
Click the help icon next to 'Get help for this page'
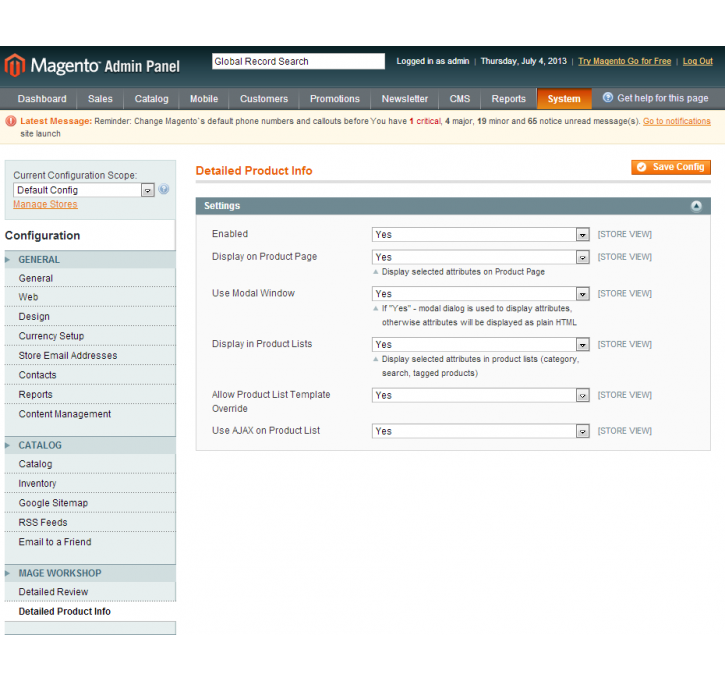pyautogui.click(x=608, y=98)
